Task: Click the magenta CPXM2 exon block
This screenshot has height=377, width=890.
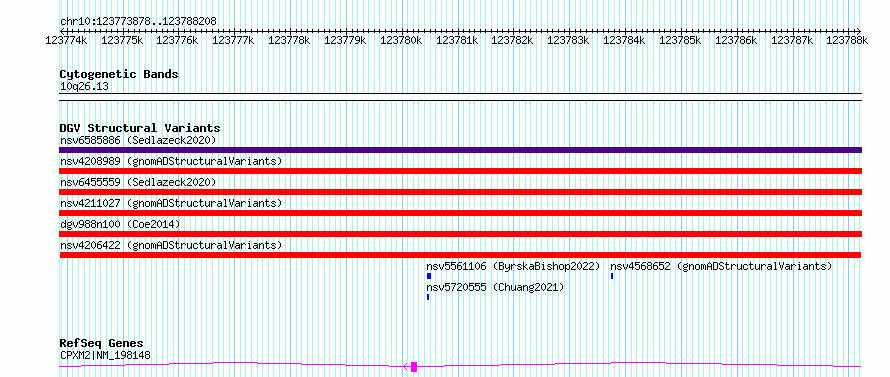Action: click(414, 367)
